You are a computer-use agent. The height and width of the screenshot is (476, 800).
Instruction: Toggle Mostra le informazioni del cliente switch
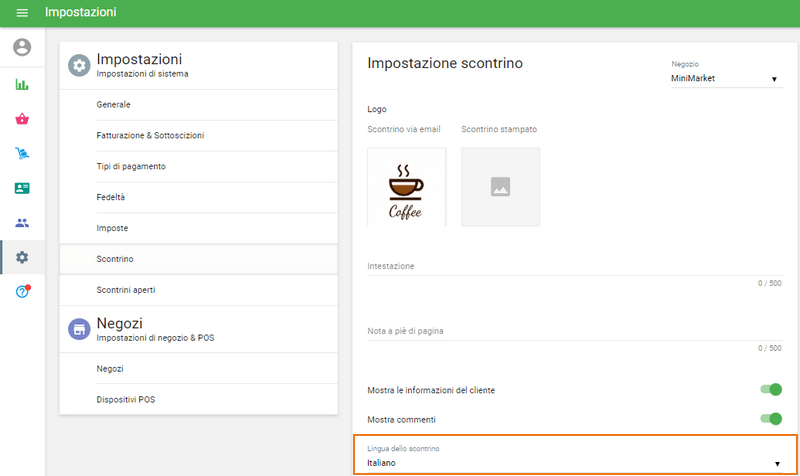(769, 390)
